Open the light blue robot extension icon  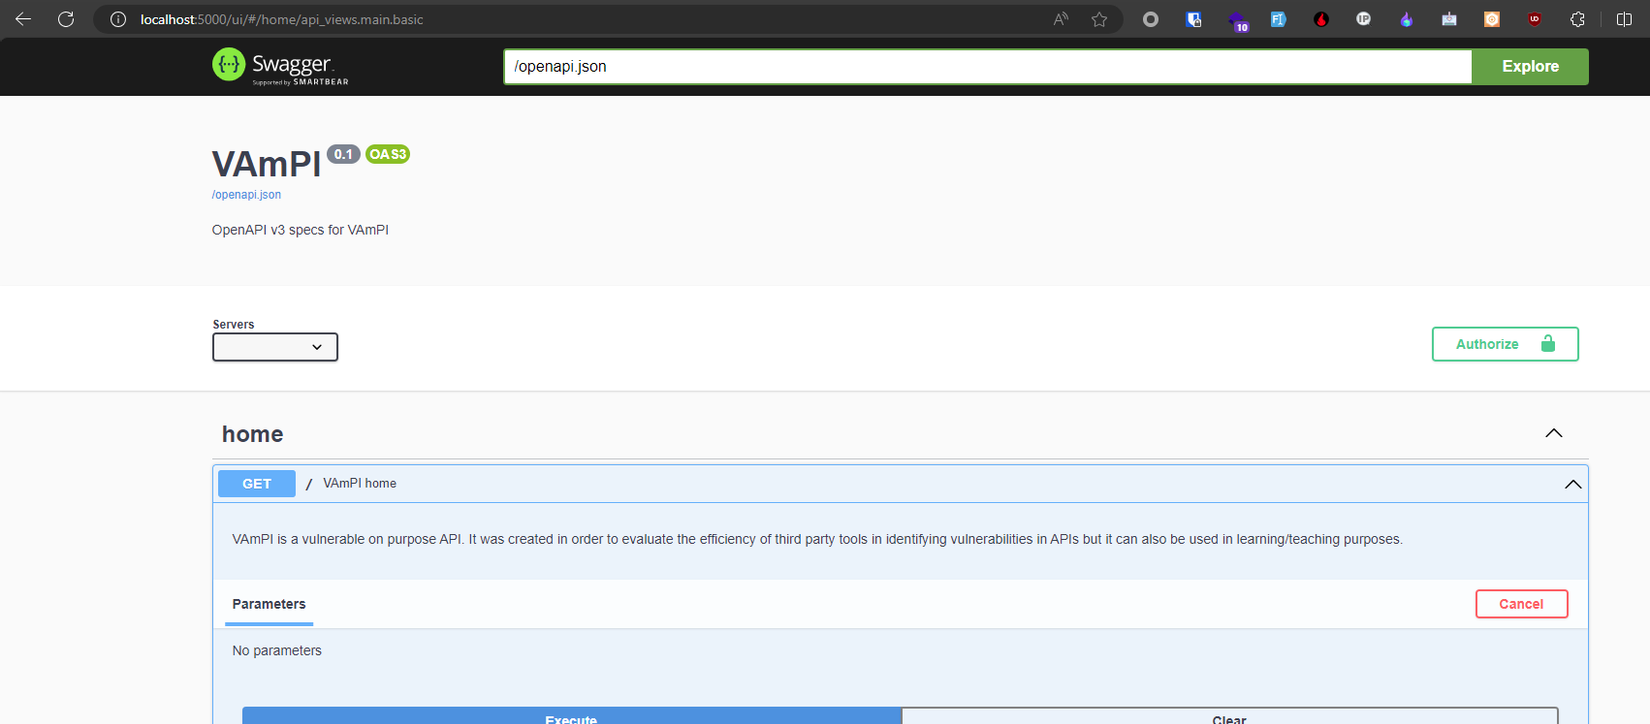[1449, 19]
